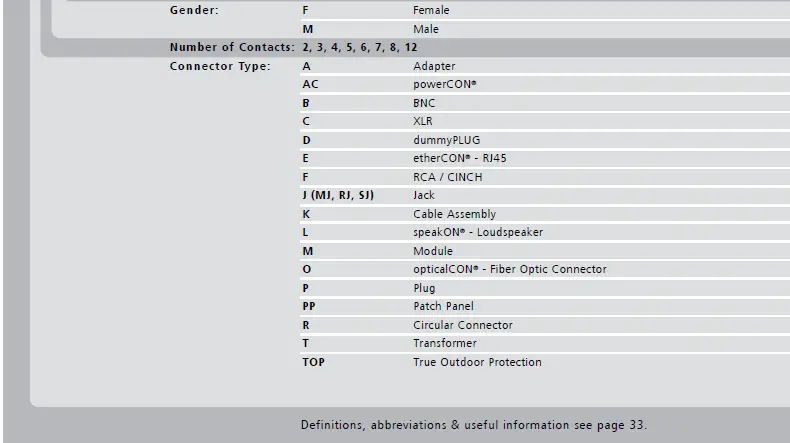
Task: Click the 'Number of Contacts:' label
Action: coord(232,47)
